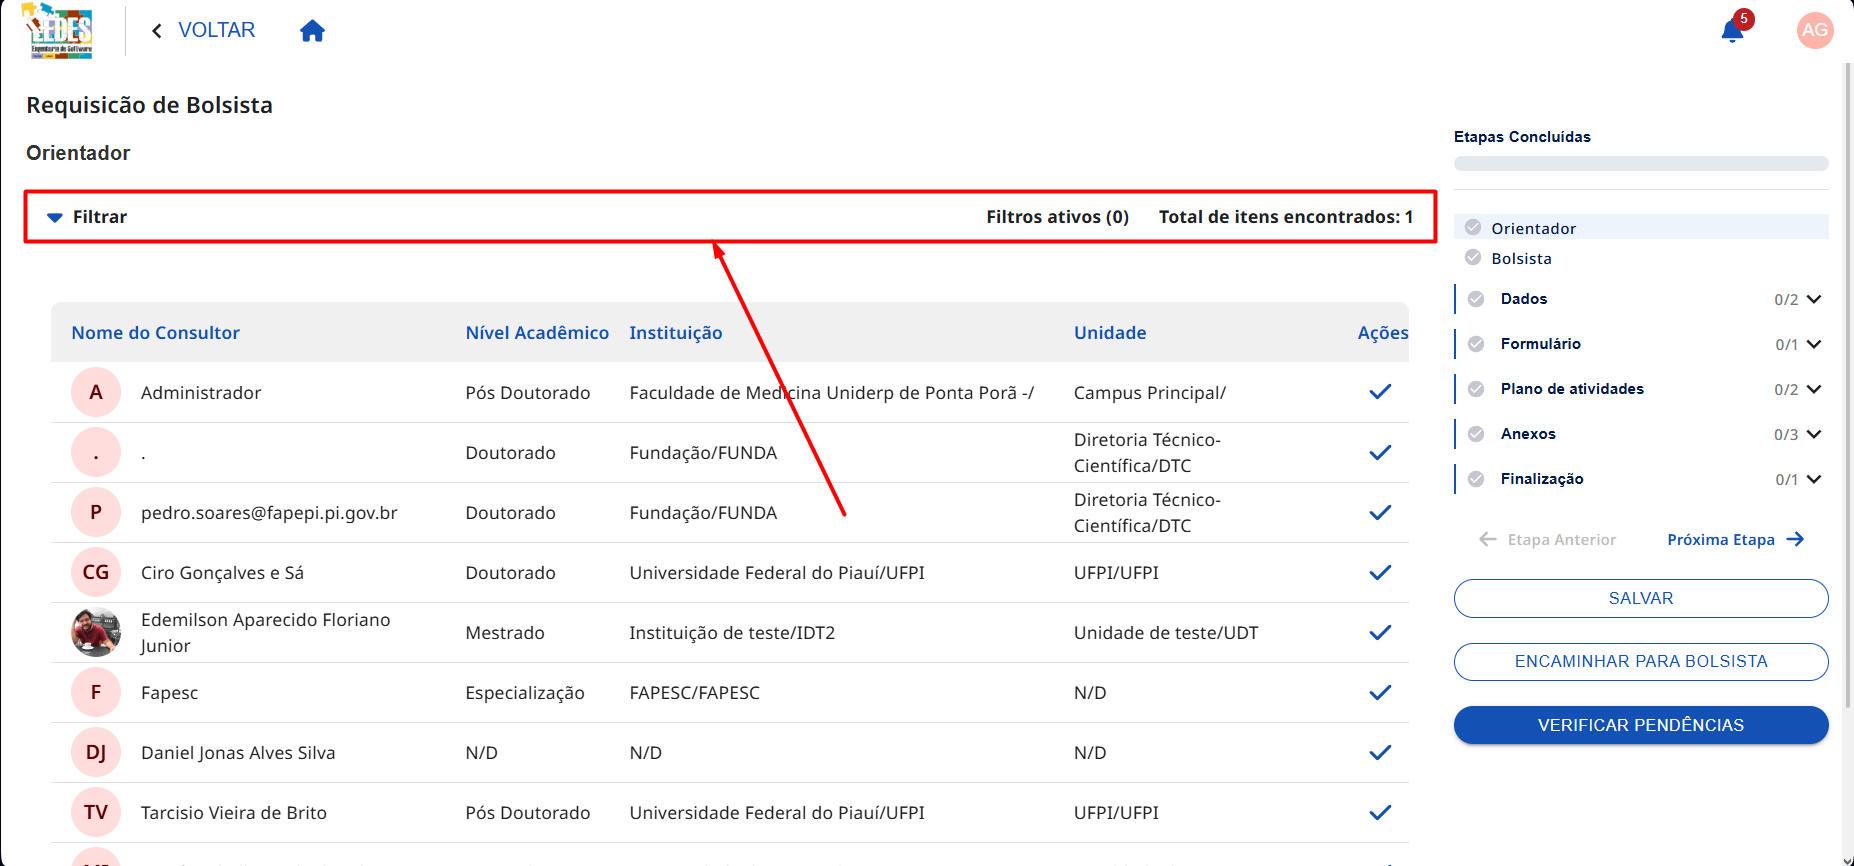Toggle the Dados step status circle

coord(1476,299)
